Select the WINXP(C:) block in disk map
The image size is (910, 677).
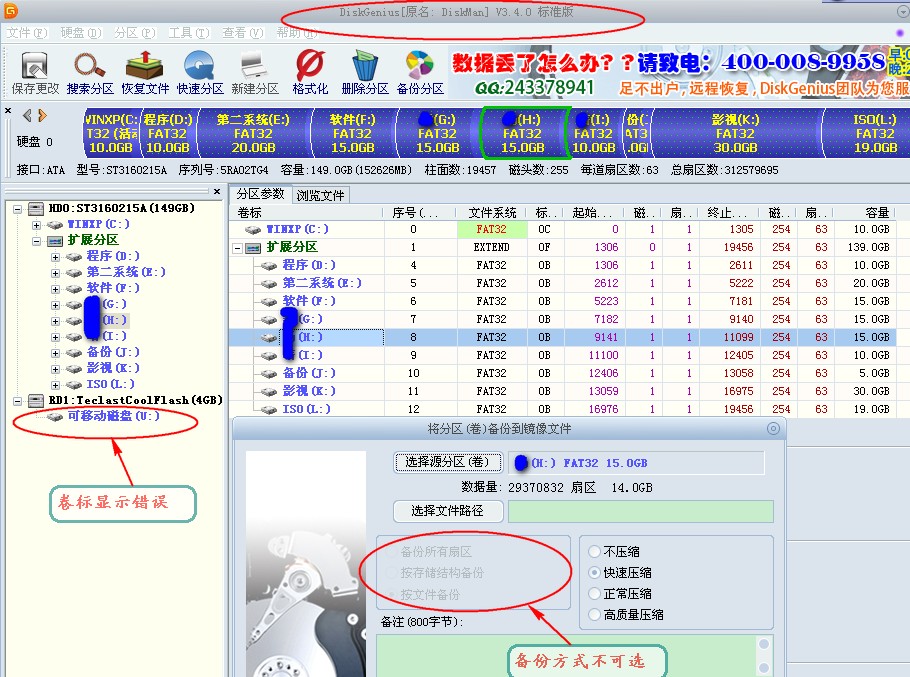tap(110, 133)
